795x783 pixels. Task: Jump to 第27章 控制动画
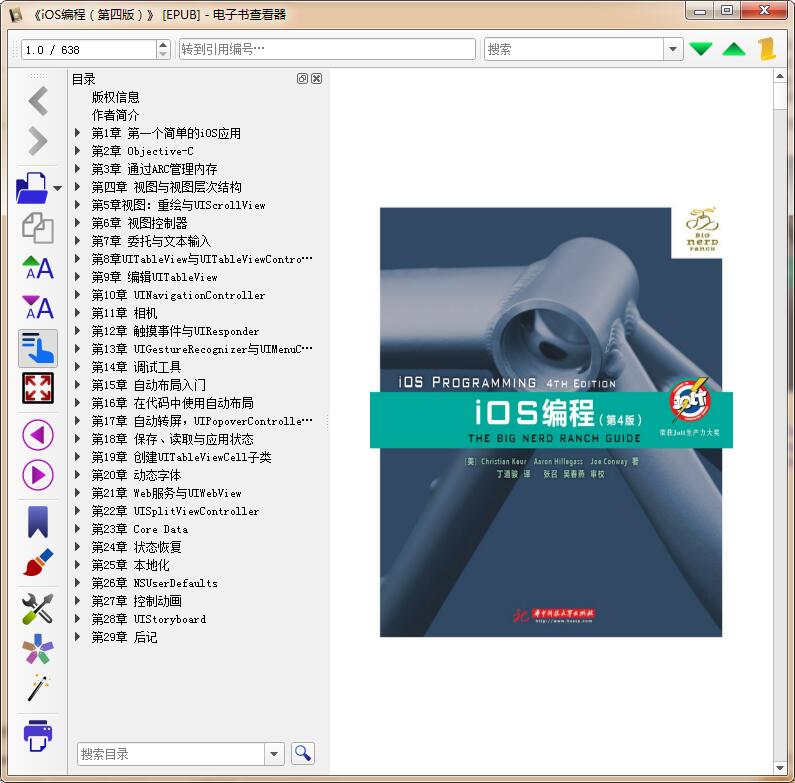pos(136,601)
